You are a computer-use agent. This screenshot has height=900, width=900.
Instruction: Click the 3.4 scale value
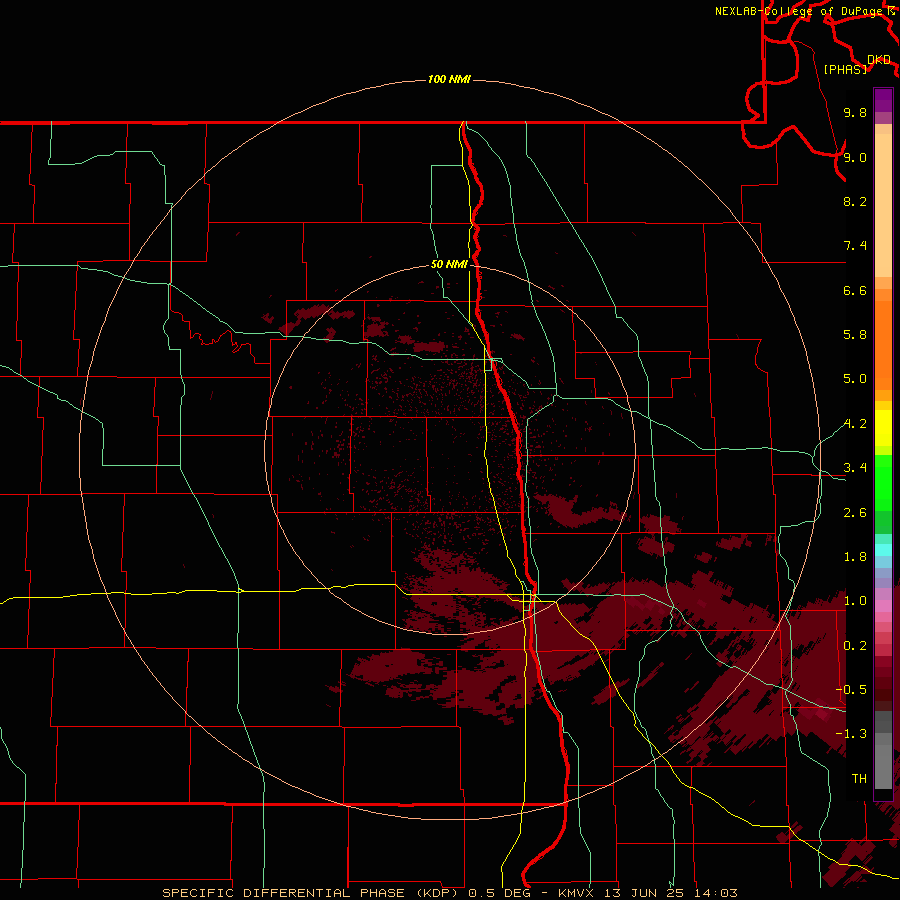coord(855,468)
